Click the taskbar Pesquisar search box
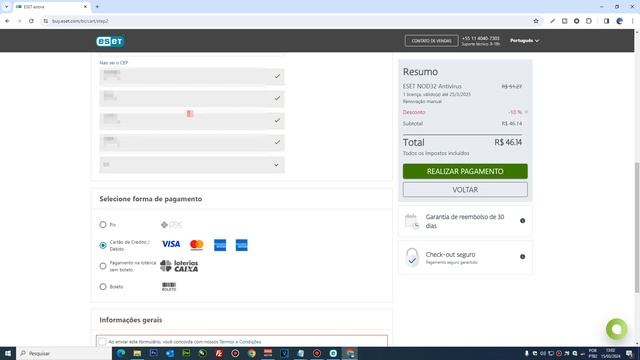The height and width of the screenshot is (360, 640). [64, 353]
